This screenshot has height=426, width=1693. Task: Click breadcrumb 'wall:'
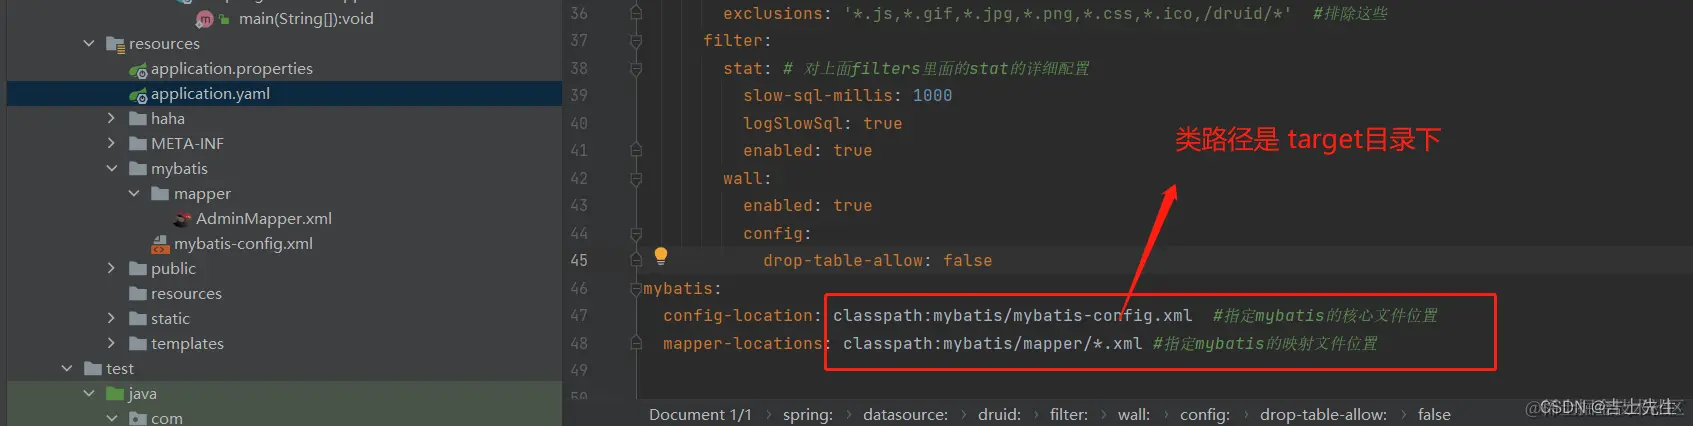coord(1134,415)
